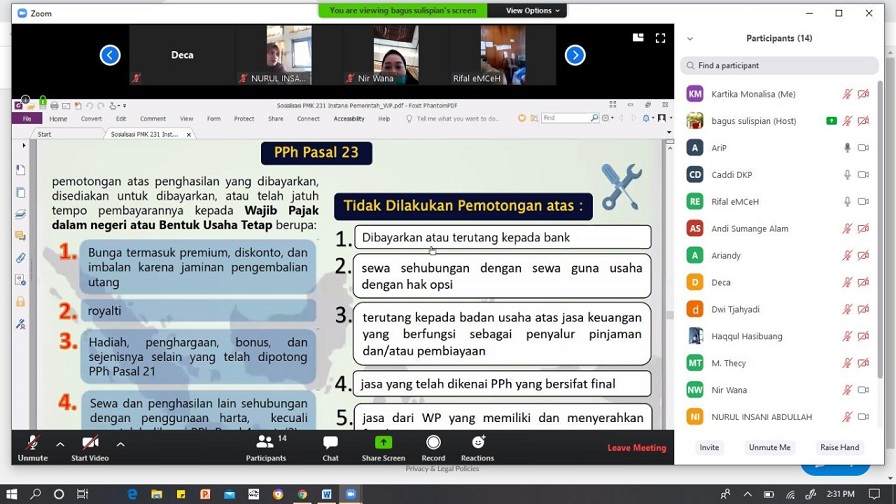
Task: Start recording with the Record button
Action: 433,446
